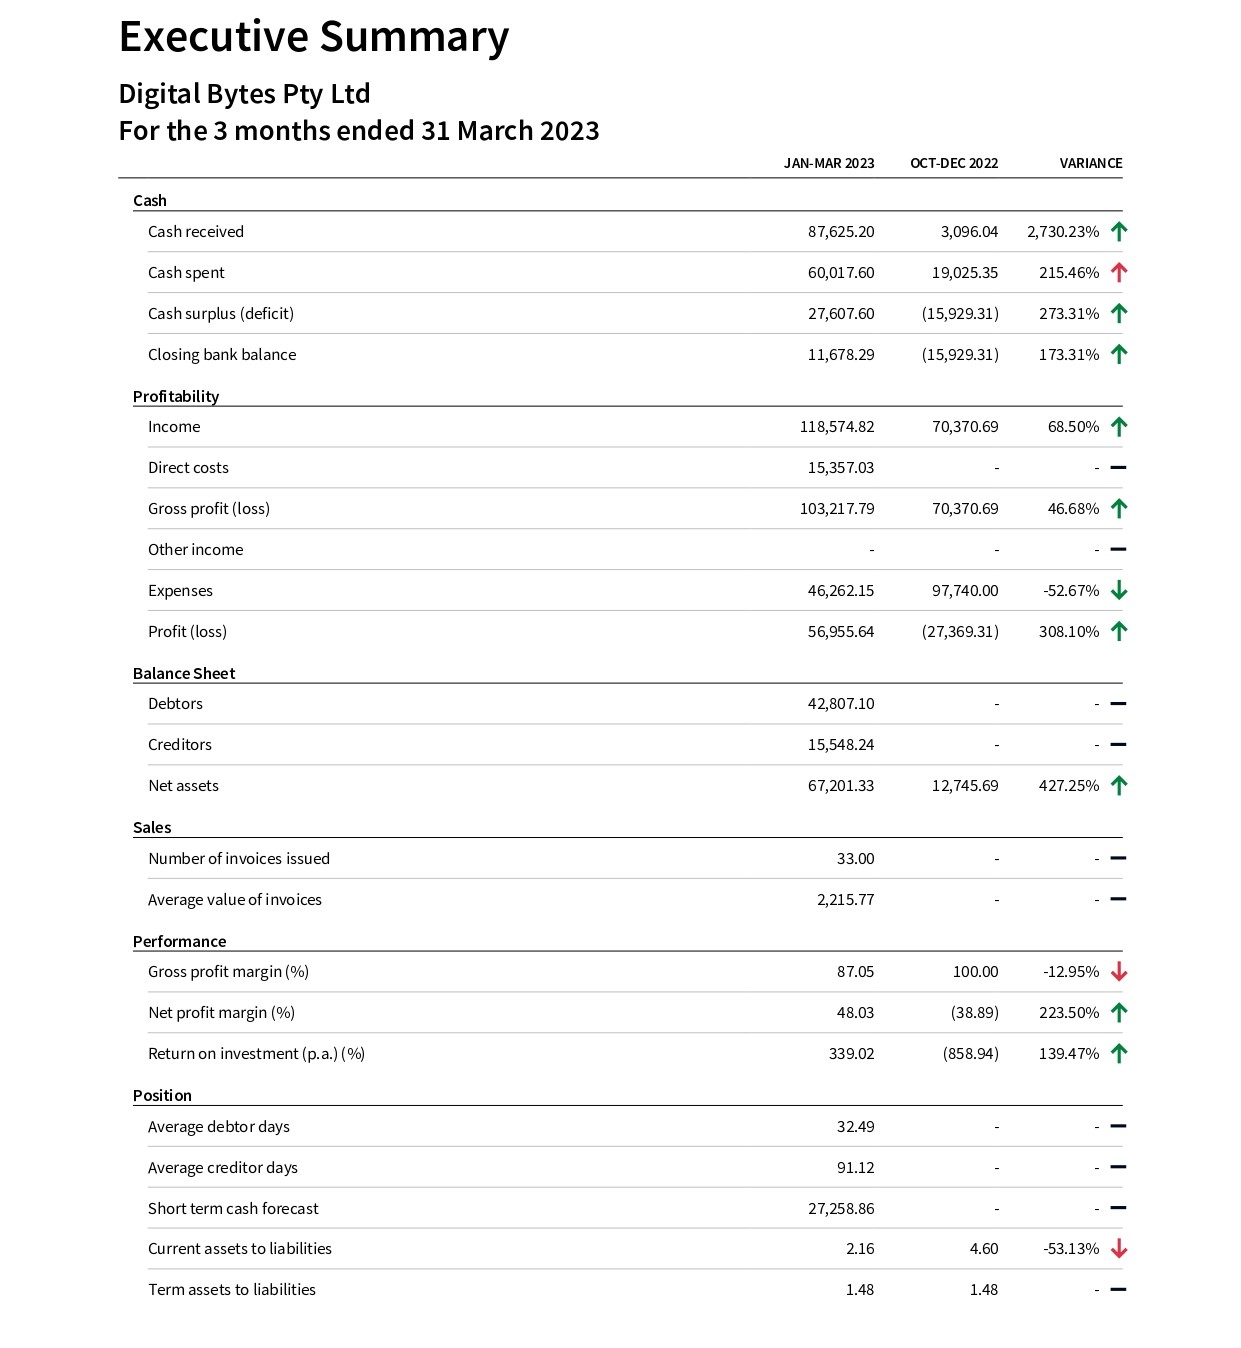Click the green up arrow beside Net assets
Screen dimensions: 1241x1348
pyautogui.click(x=1118, y=785)
